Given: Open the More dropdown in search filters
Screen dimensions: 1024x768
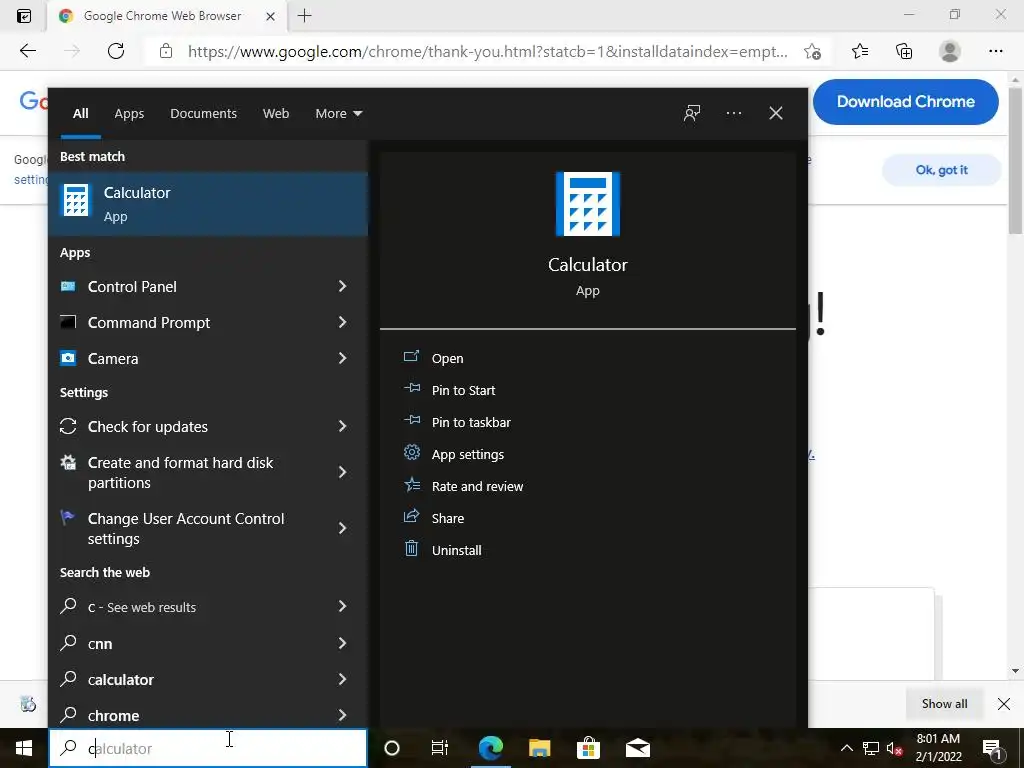Looking at the screenshot, I should [338, 114].
